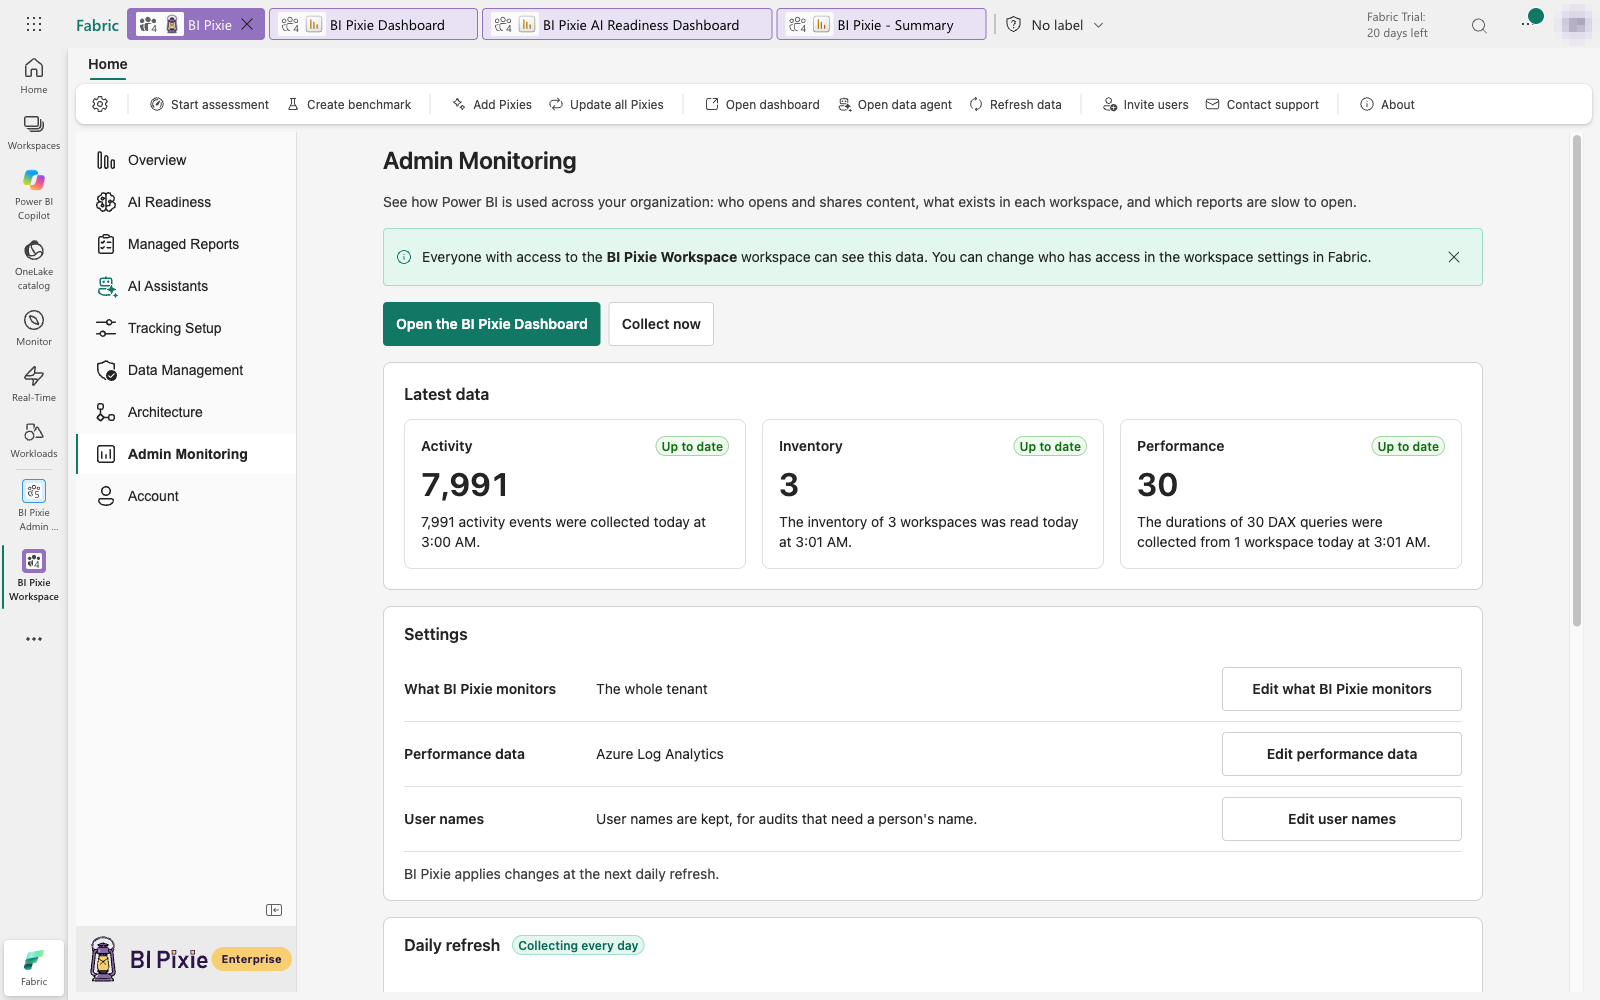Open Tracking Setup page
Viewport: 1600px width, 1000px height.
pyautogui.click(x=186, y=328)
